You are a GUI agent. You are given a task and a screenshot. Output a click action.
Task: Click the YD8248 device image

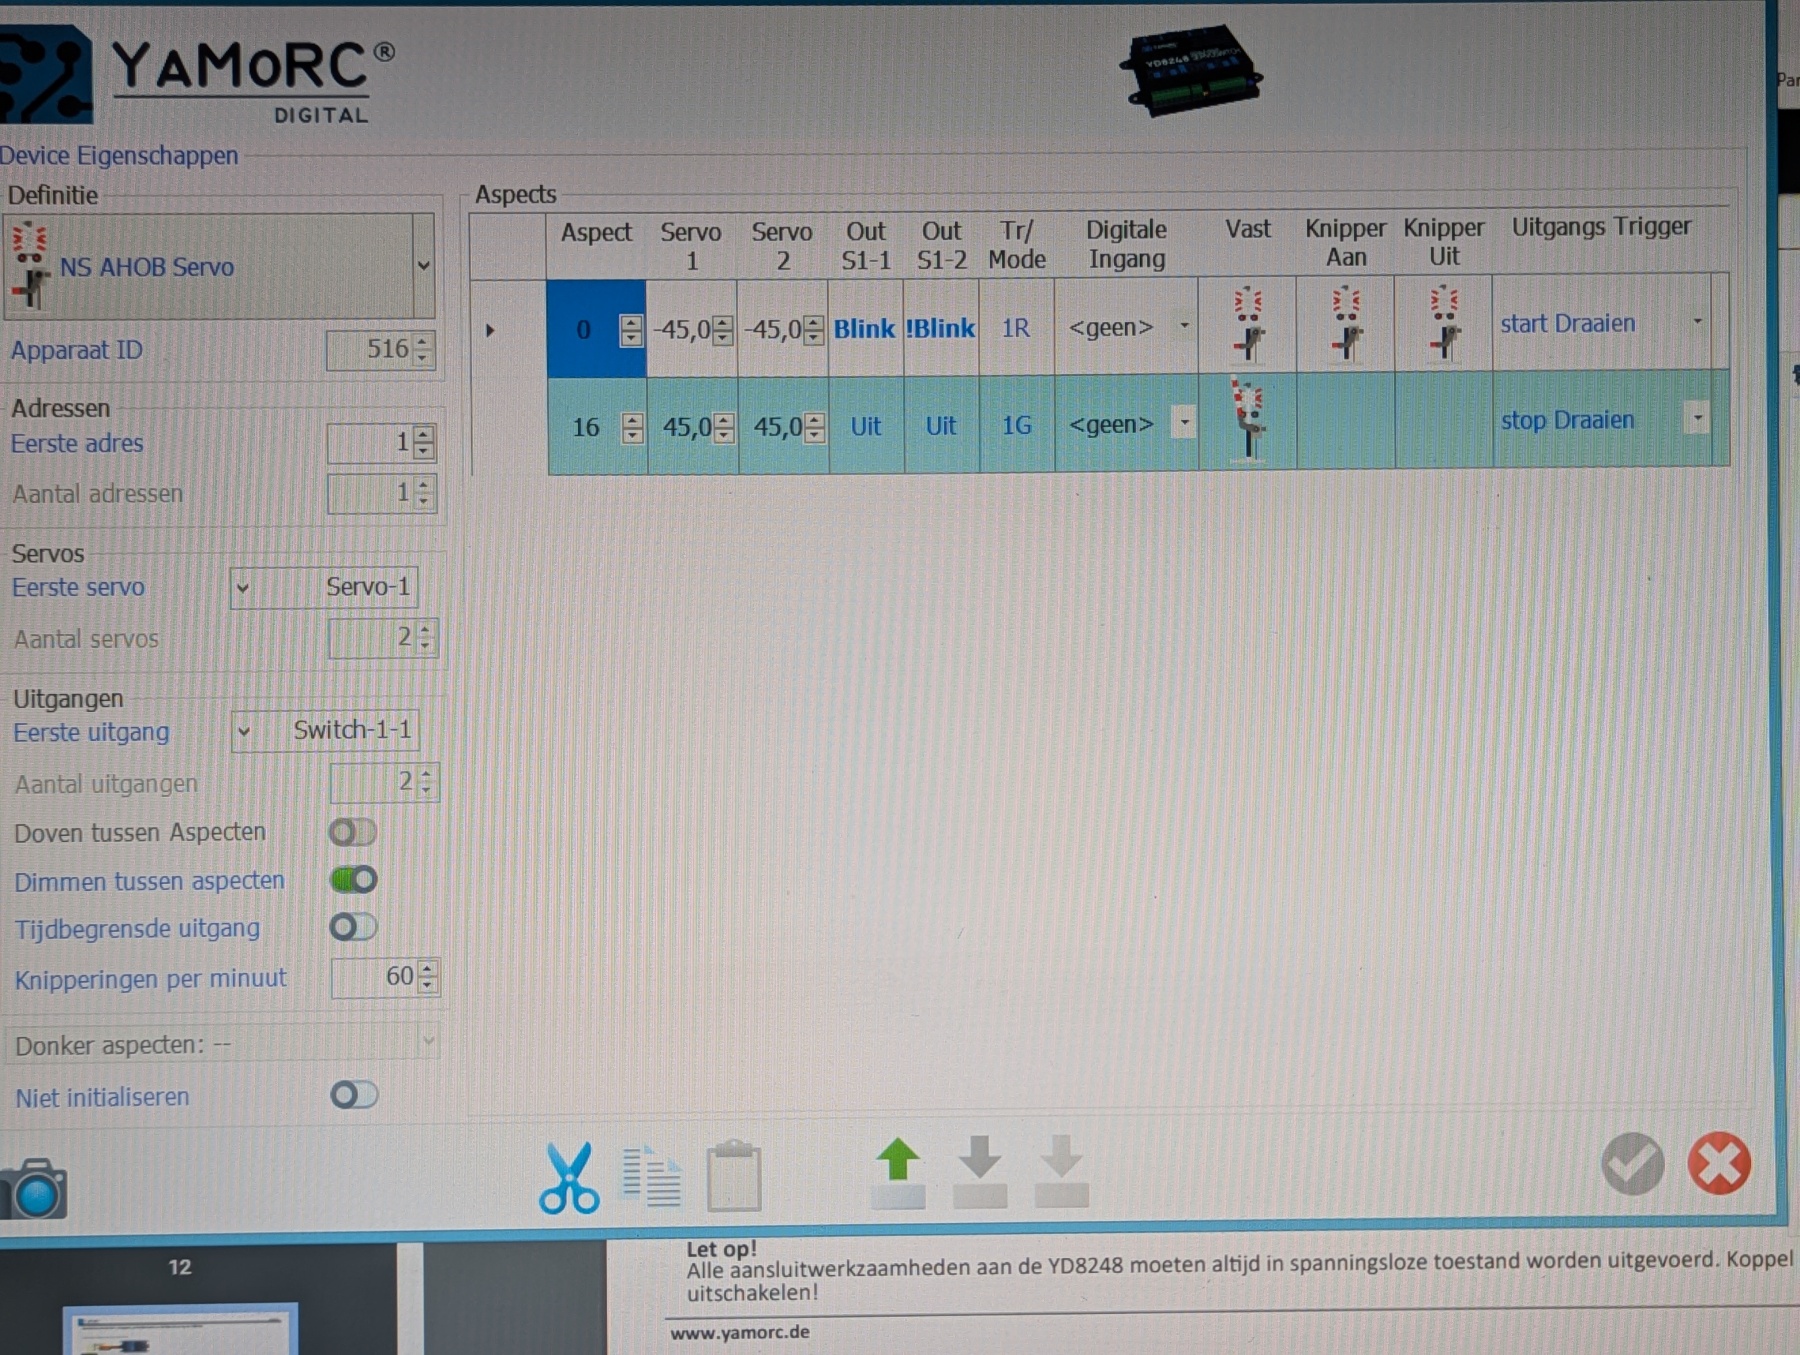coord(1190,72)
